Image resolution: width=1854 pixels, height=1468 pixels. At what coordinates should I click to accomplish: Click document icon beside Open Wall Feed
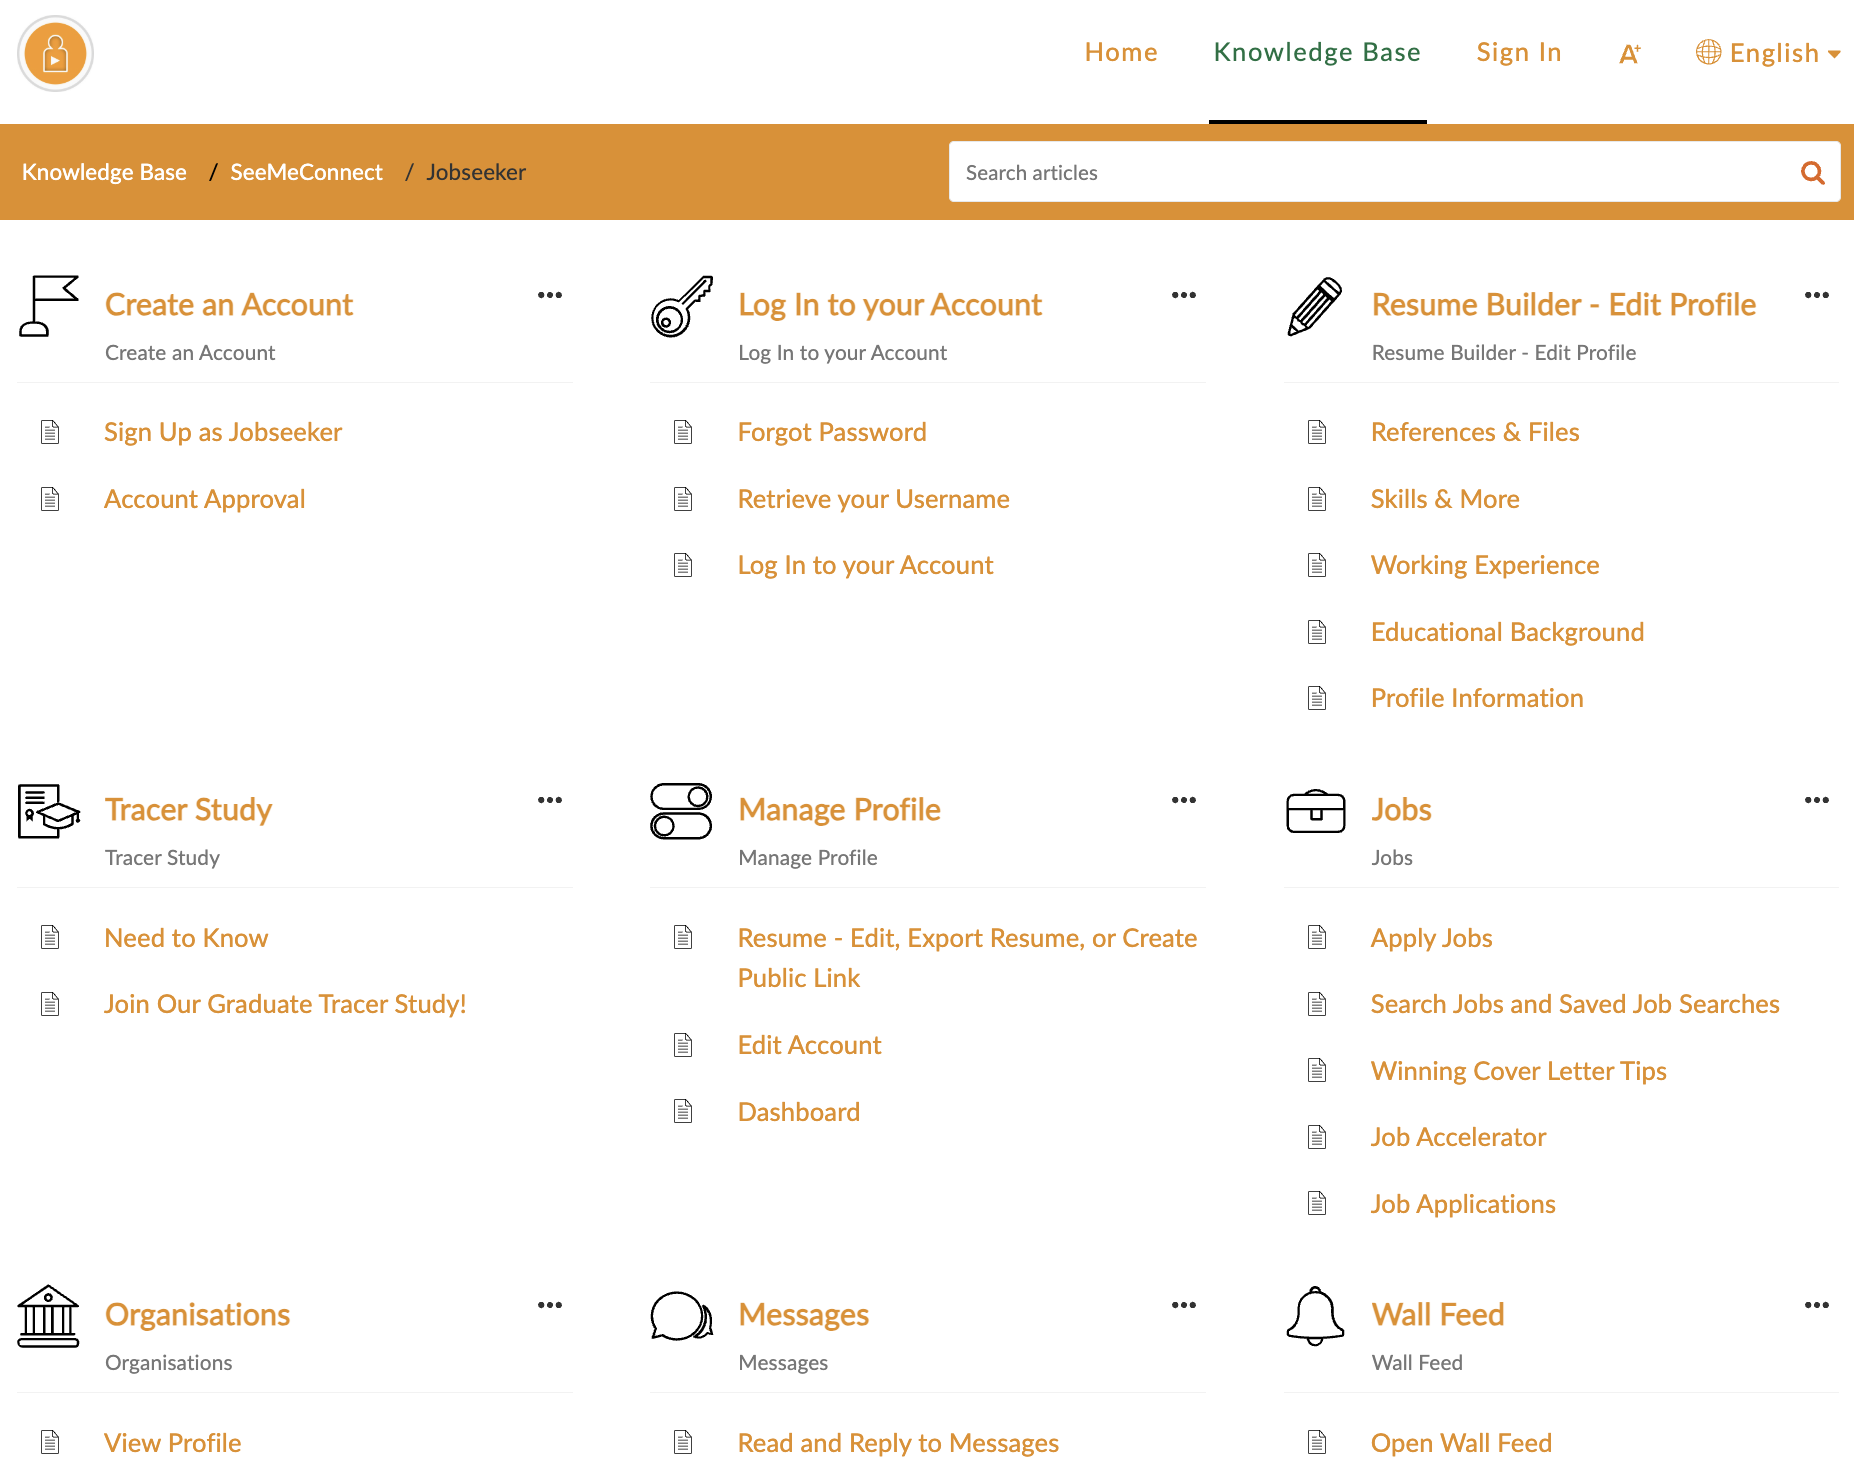point(1317,1442)
